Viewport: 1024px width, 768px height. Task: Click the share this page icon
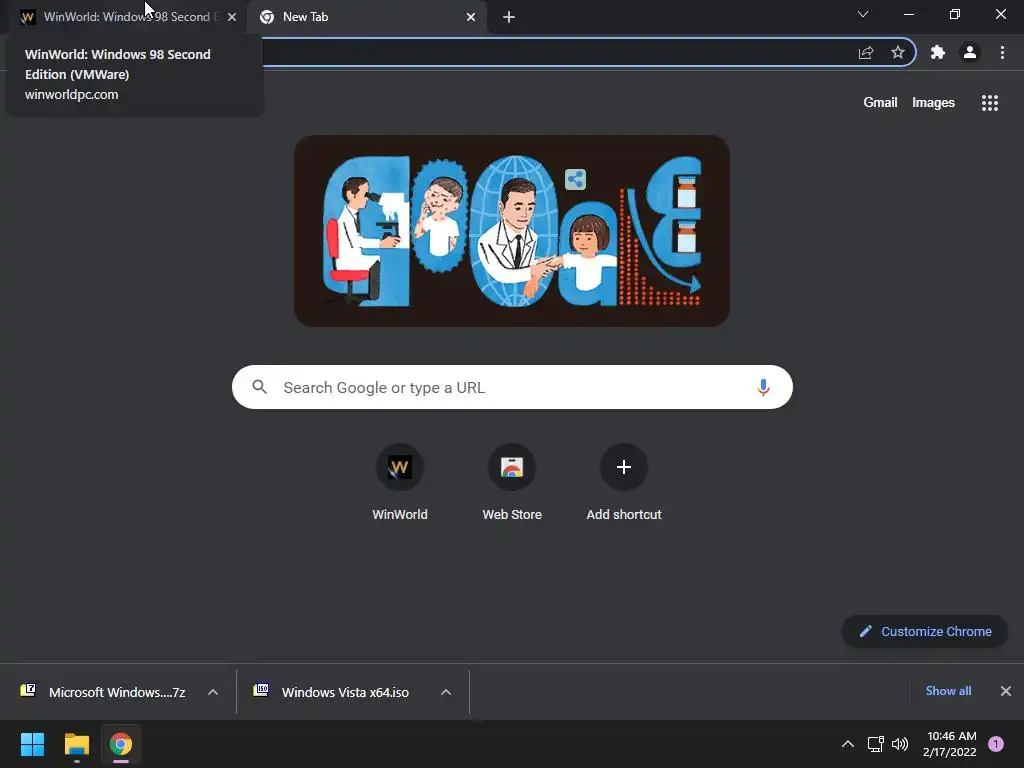(866, 53)
